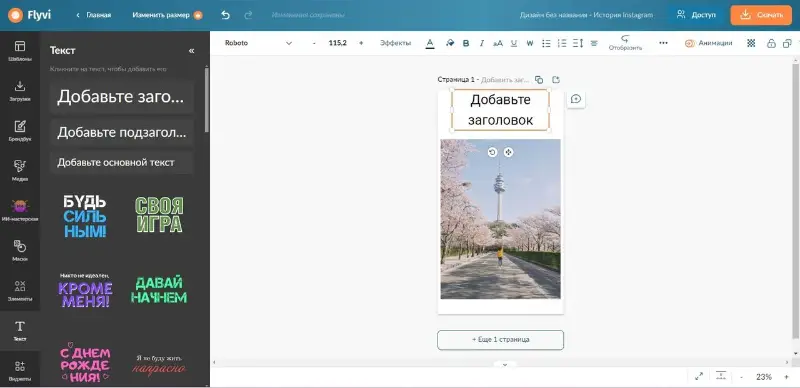800x388 pixels.
Task: Open the Медиа sidebar section
Action: click(20, 171)
